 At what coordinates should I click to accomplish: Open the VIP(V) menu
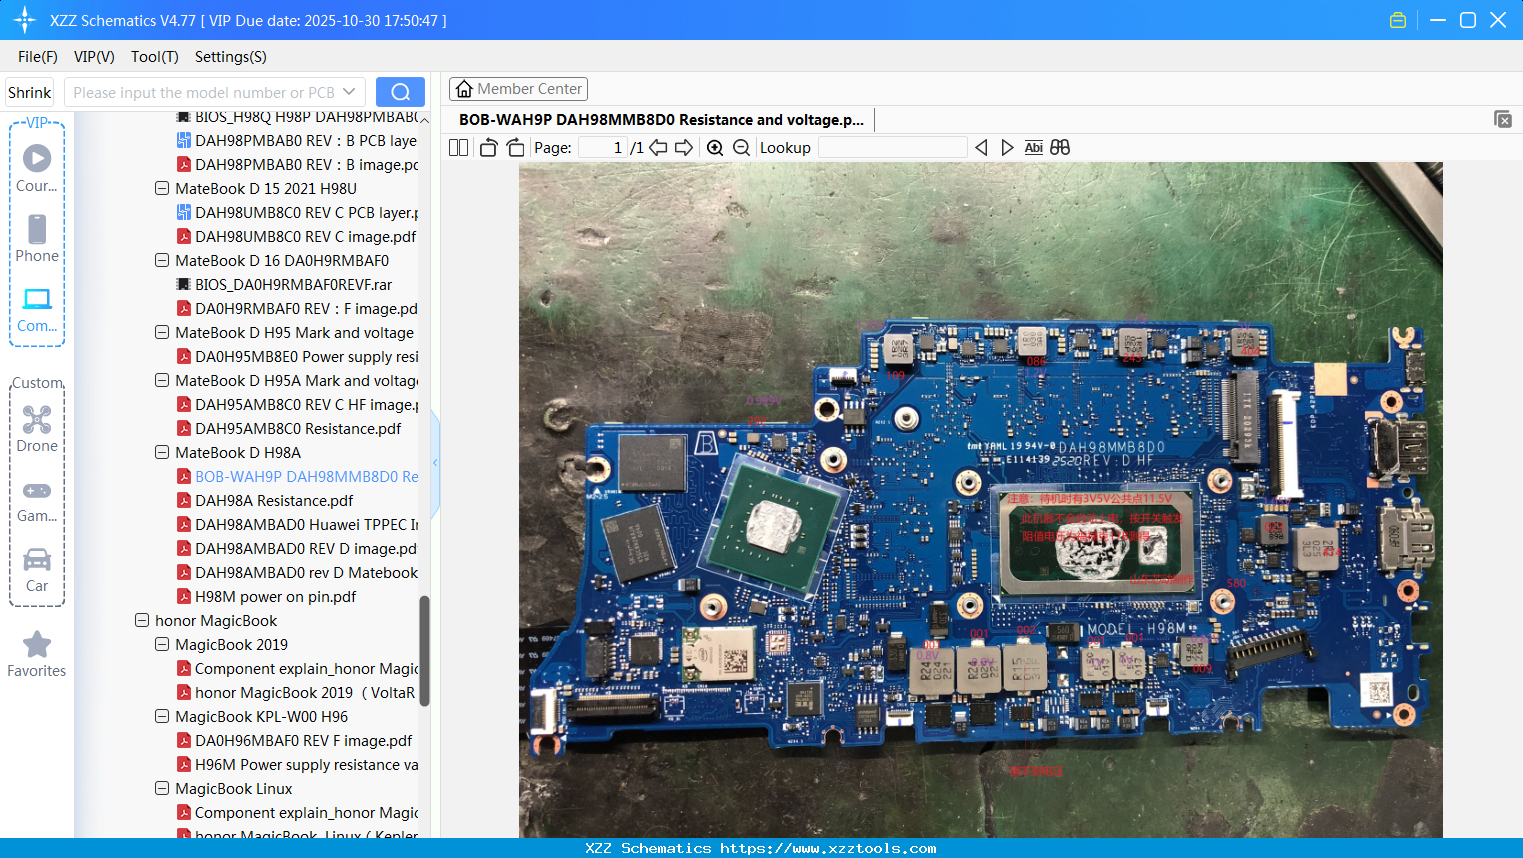tap(94, 57)
